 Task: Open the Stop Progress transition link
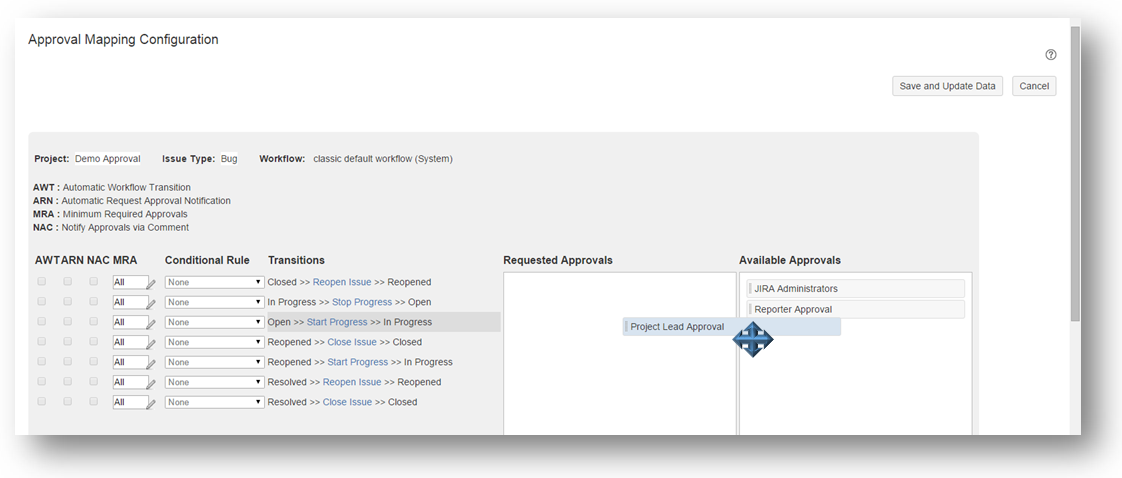coord(361,302)
